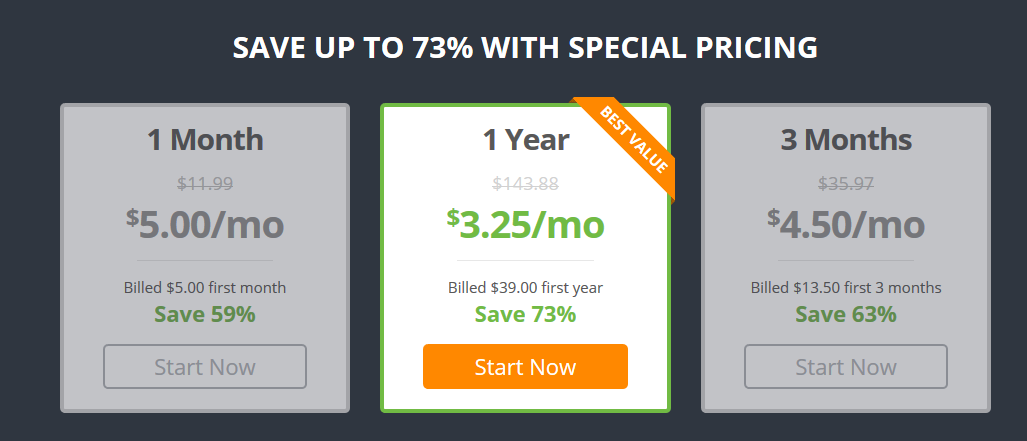The image size is (1027, 441).
Task: Click the $5.00/mo price
Action: point(205,224)
